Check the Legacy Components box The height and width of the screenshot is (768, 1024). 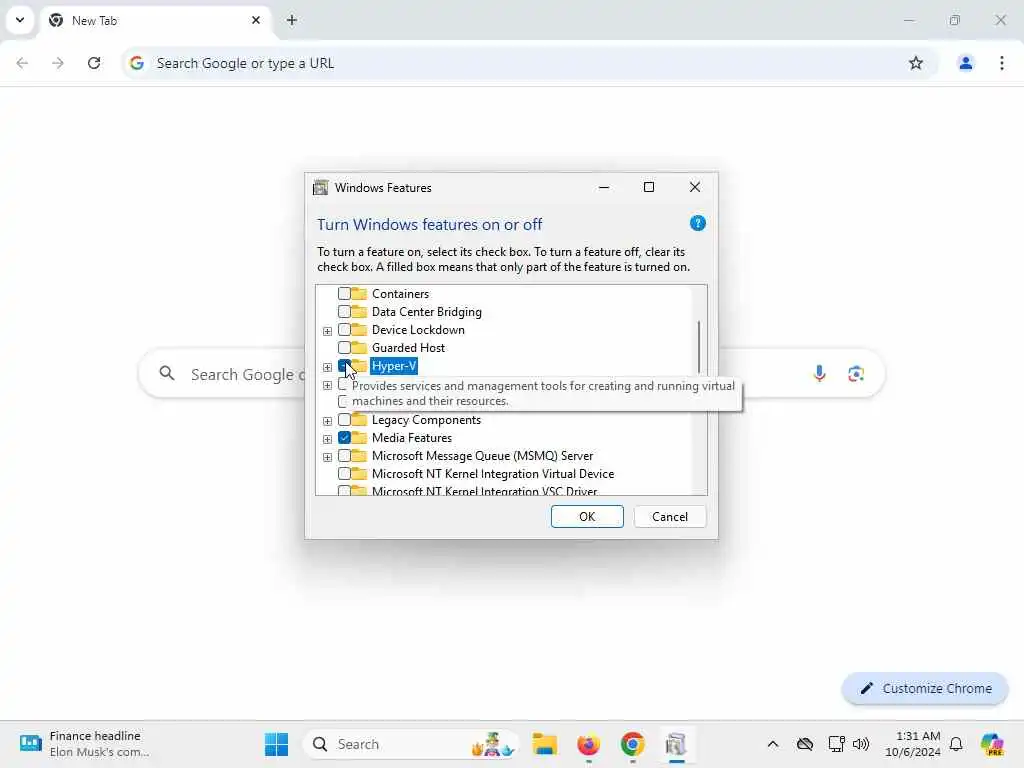point(344,420)
